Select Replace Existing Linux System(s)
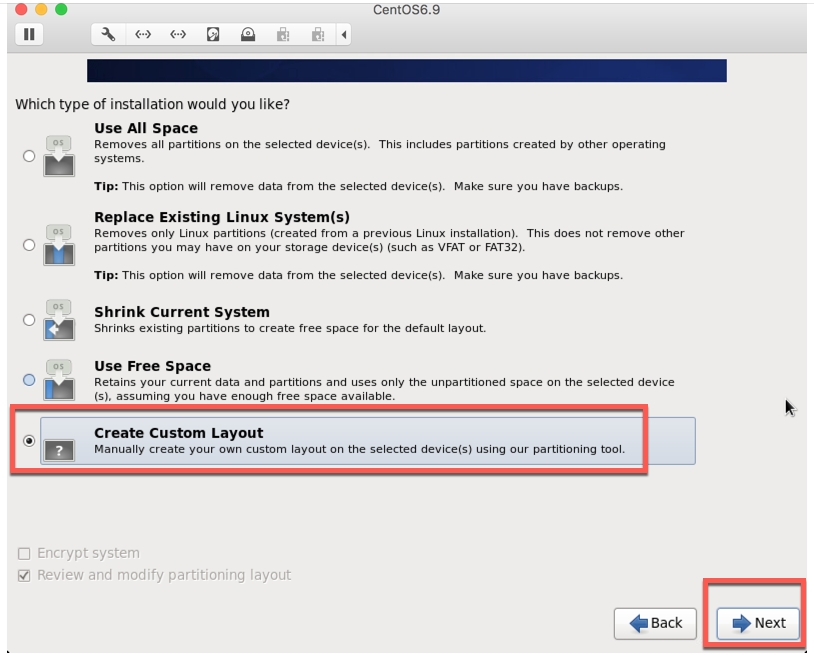814x655 pixels. point(29,245)
